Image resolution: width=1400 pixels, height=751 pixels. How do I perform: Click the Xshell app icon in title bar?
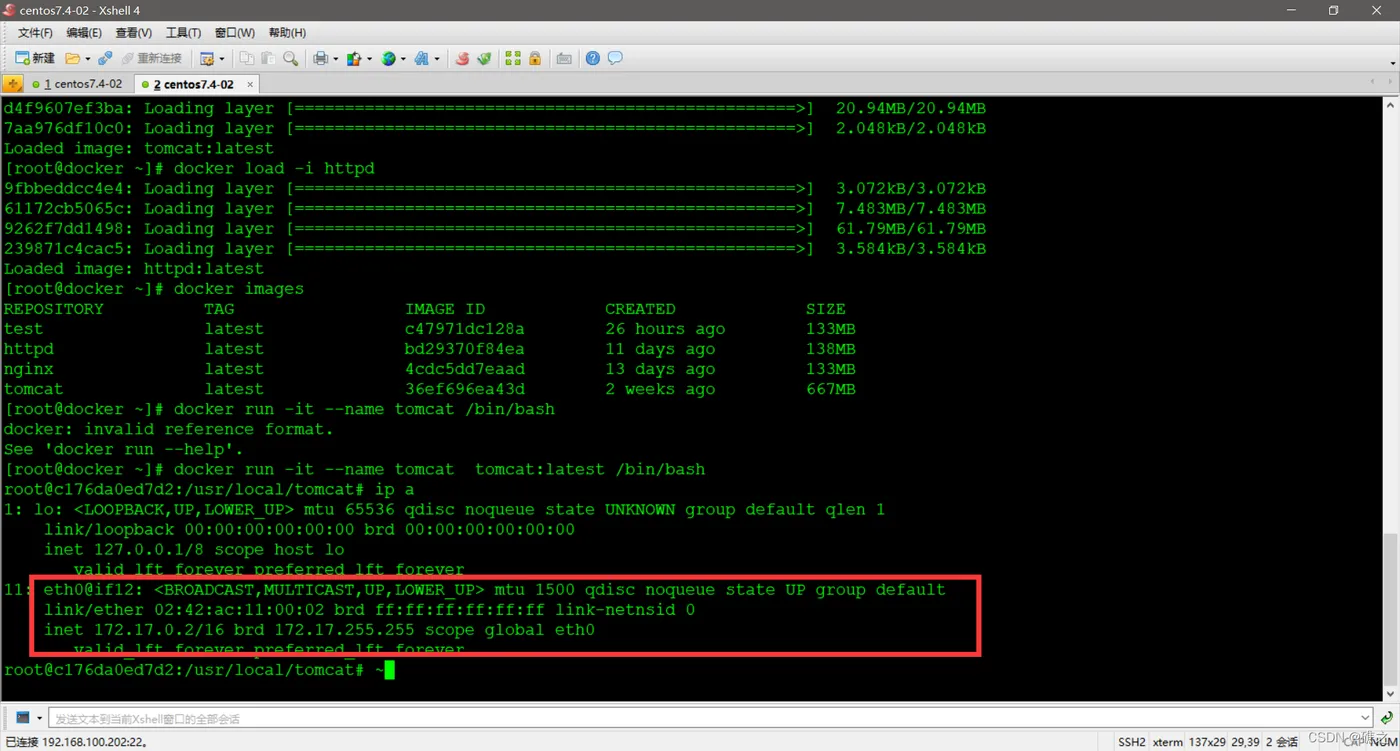click(9, 10)
